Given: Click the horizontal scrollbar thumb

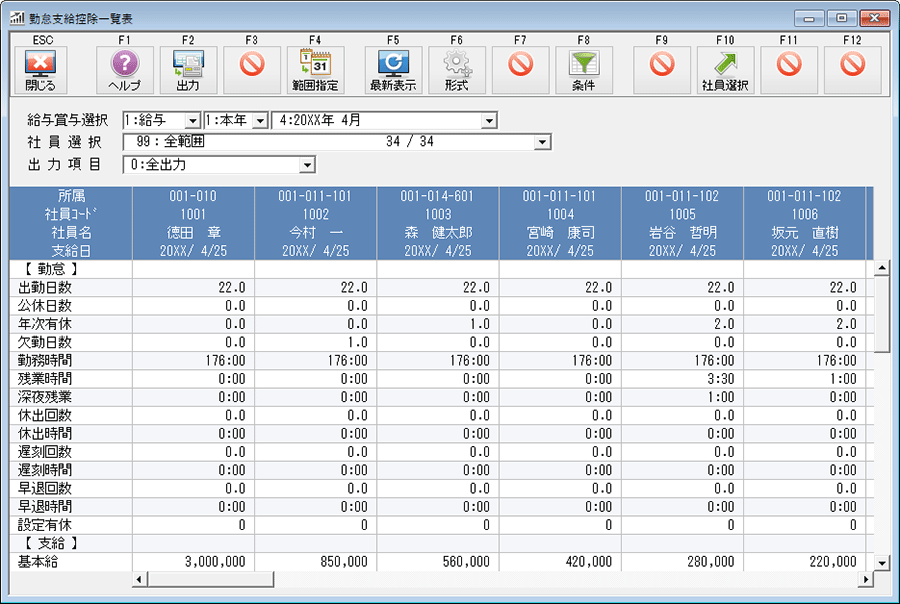Looking at the screenshot, I should (210, 579).
